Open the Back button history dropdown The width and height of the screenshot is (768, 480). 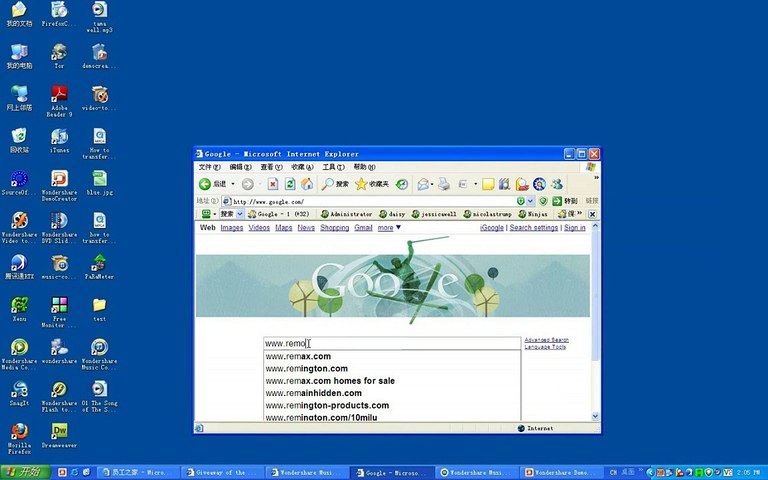coord(233,184)
